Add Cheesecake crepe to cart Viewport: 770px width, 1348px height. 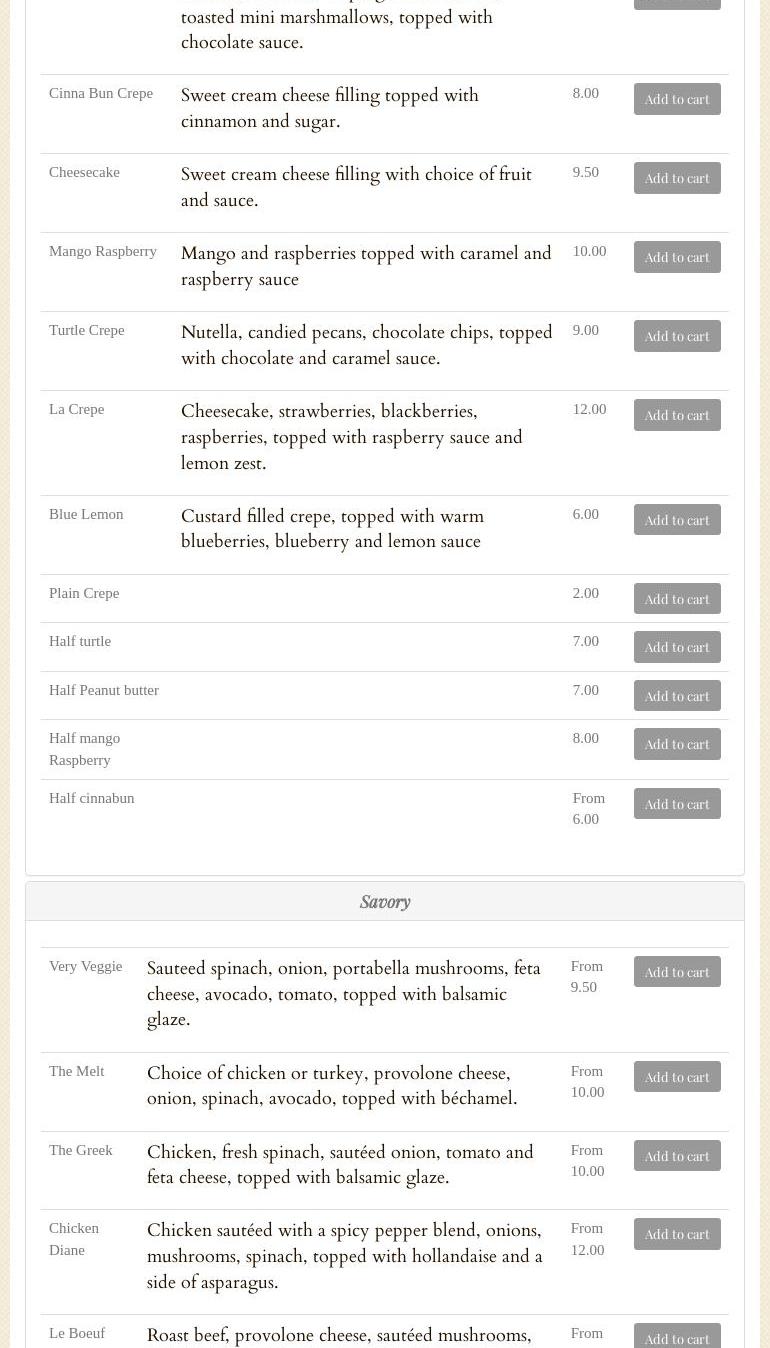[x=677, y=178]
